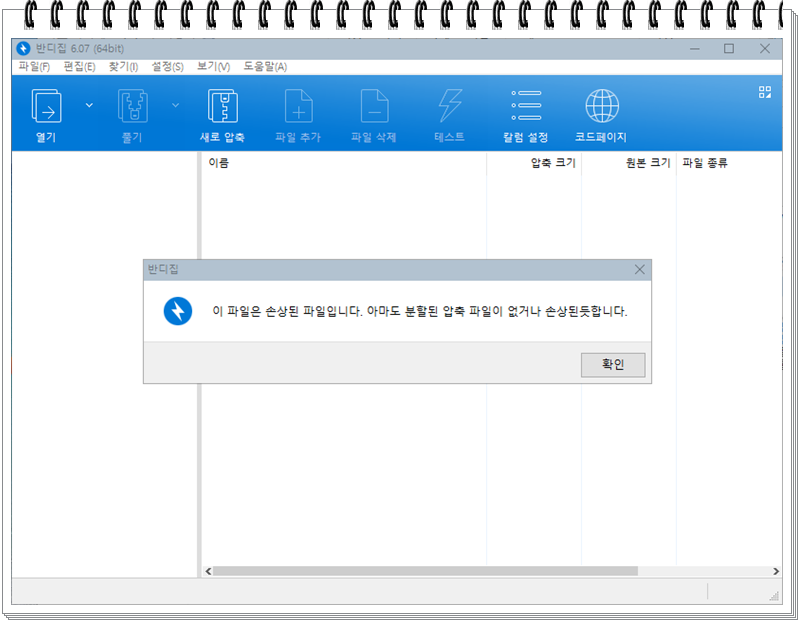Click the horizontal scrollbar thumb
This screenshot has height=622, width=800.
[x=425, y=571]
